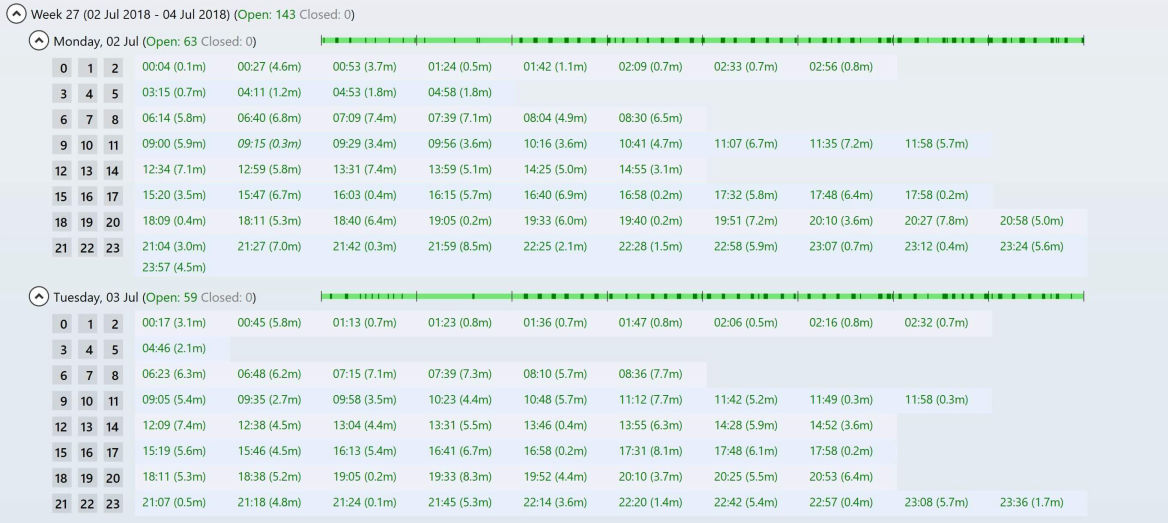Open the italic 09:15 (0.3m) entry
Image resolution: width=1168 pixels, height=523 pixels.
pyautogui.click(x=270, y=144)
